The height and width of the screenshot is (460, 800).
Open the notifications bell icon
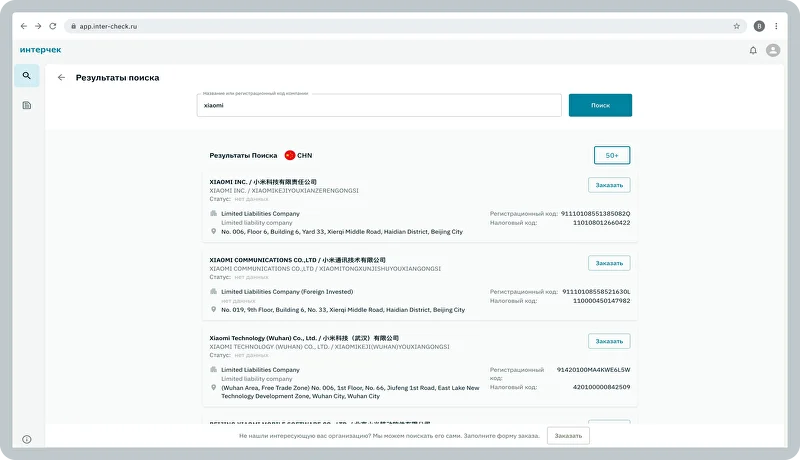(x=753, y=50)
